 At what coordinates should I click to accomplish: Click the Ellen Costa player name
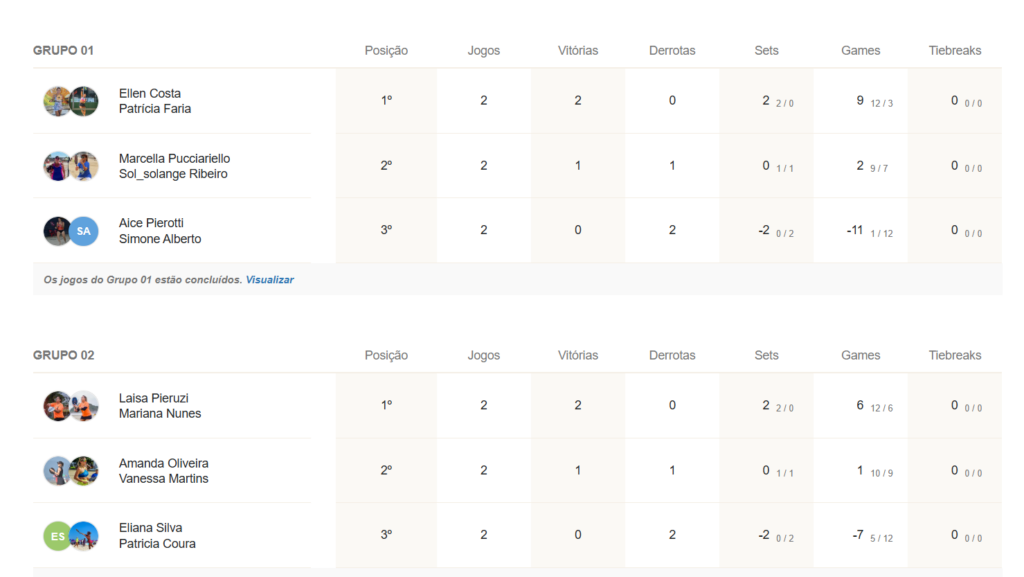[x=150, y=93]
